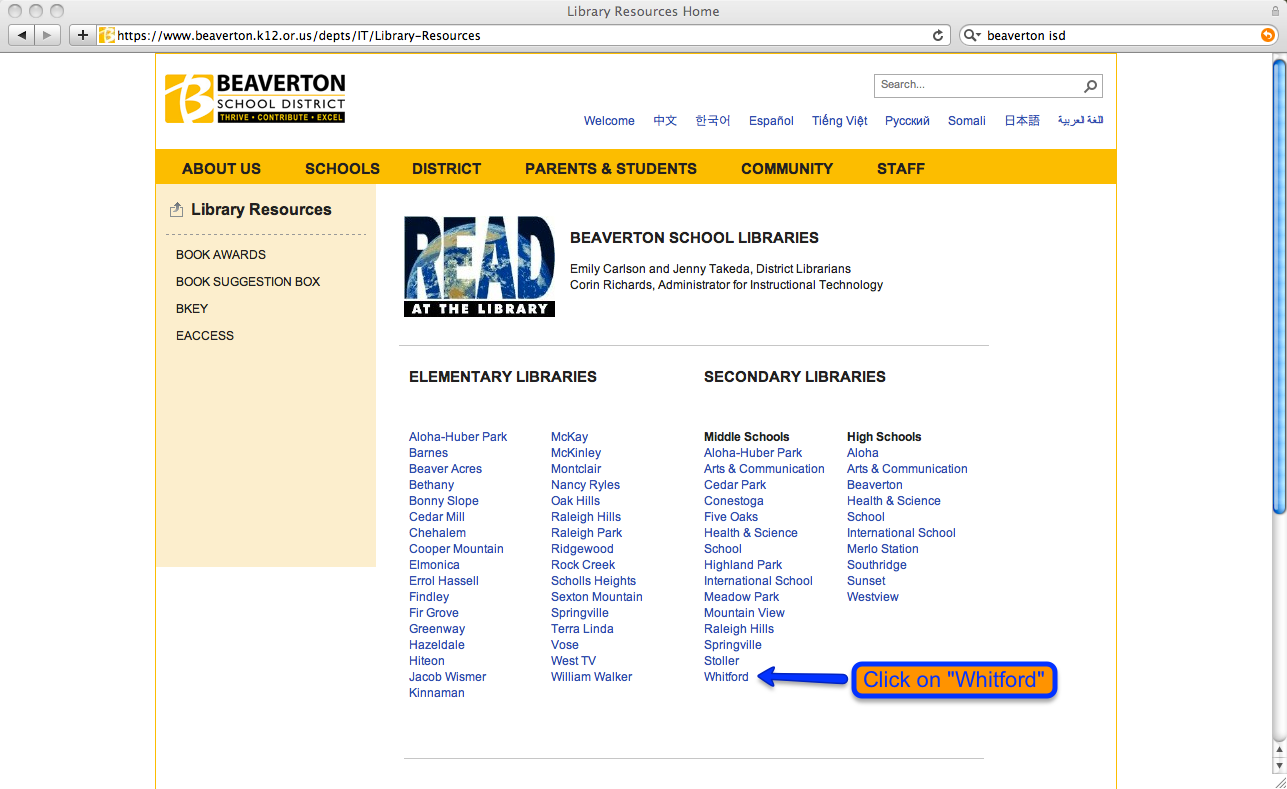Click the Beaverton School District logo
This screenshot has width=1287, height=789.
click(x=254, y=97)
